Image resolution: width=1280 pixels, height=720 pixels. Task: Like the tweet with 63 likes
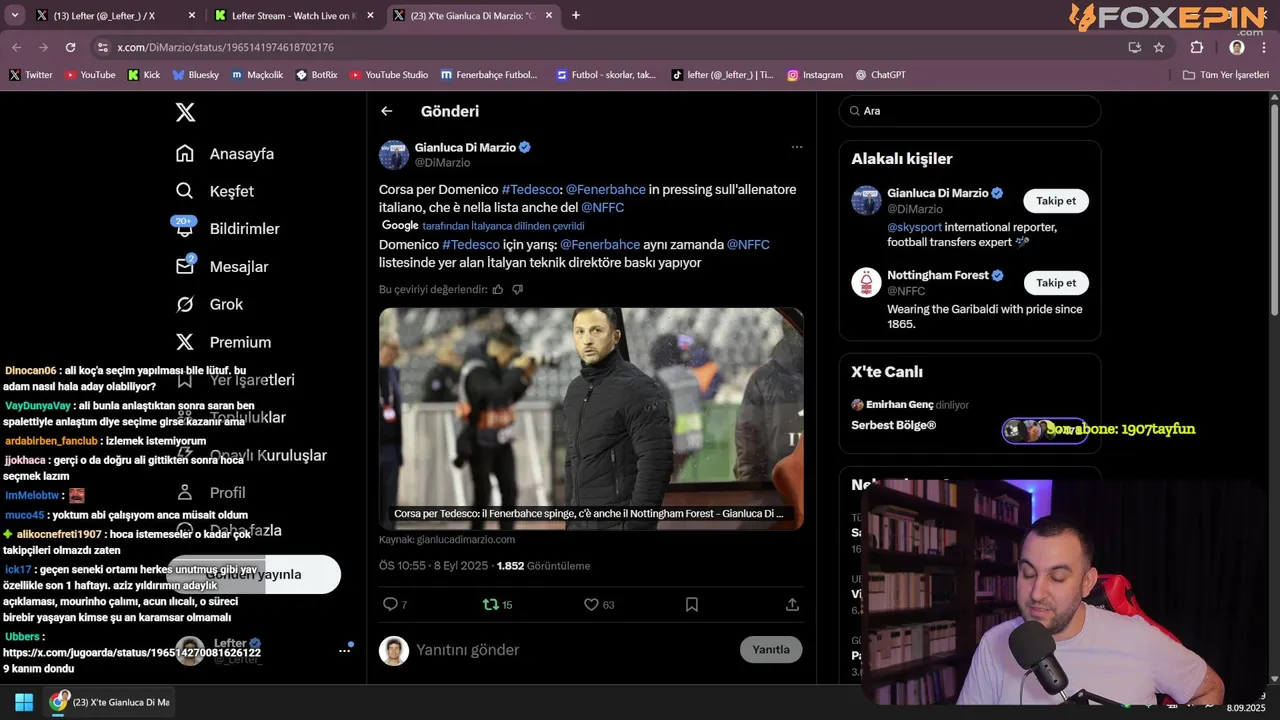coord(599,604)
